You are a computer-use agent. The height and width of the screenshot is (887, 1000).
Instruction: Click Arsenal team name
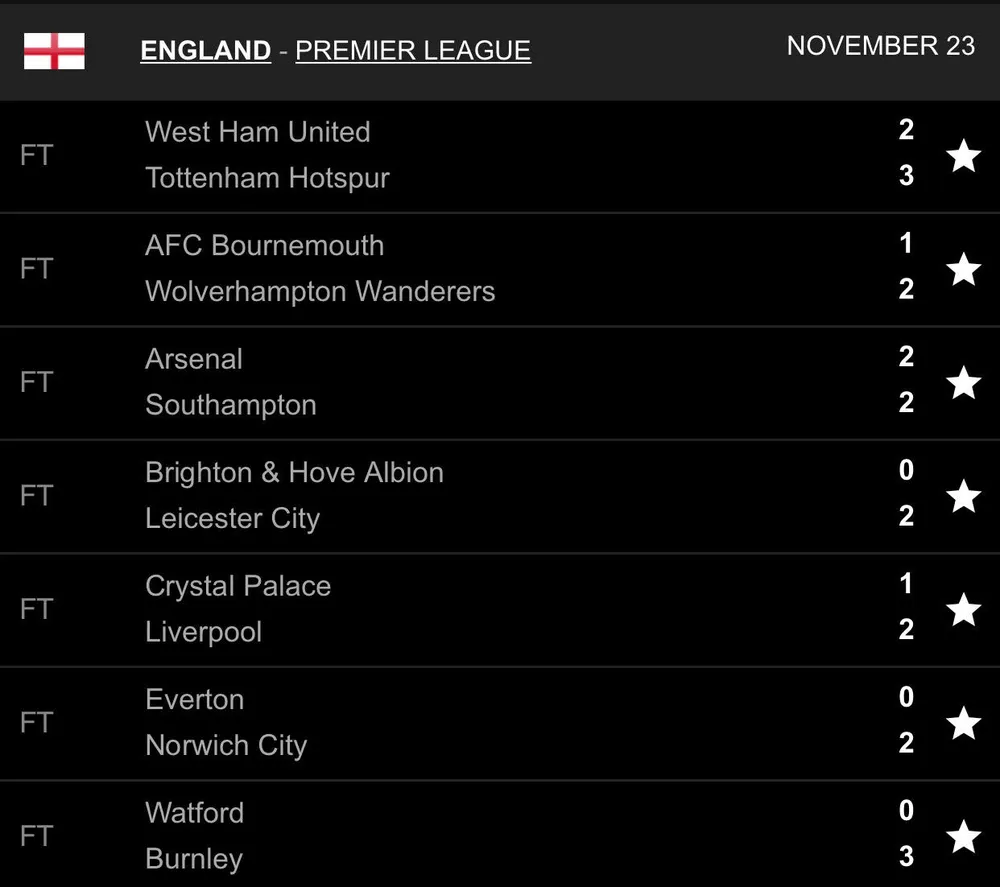click(194, 359)
